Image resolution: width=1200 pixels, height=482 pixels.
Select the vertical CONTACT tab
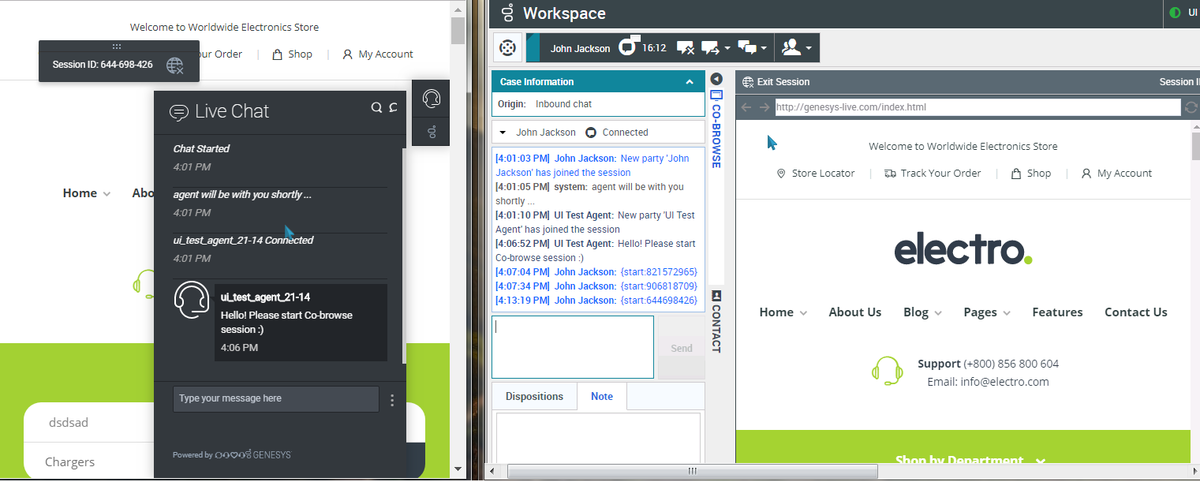716,320
